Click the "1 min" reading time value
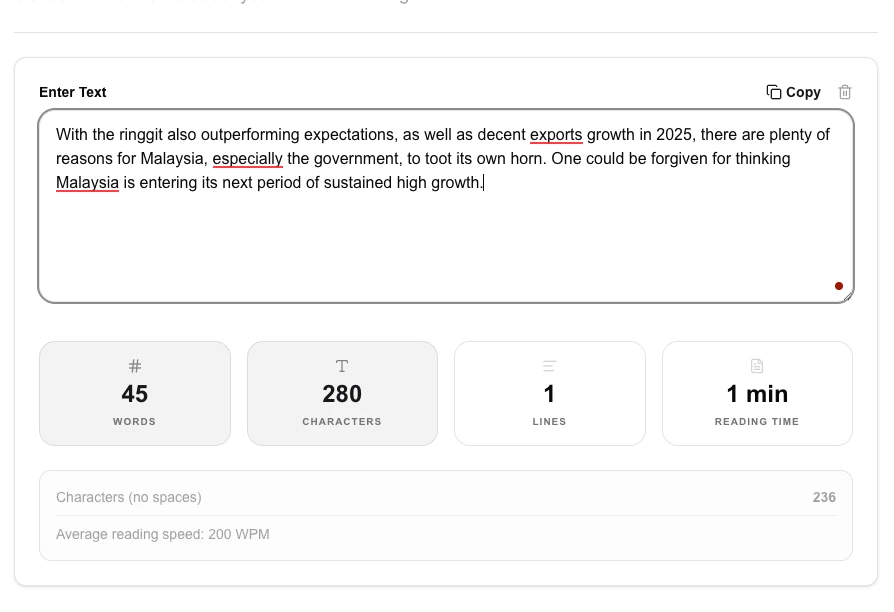The height and width of the screenshot is (612, 894). [757, 394]
